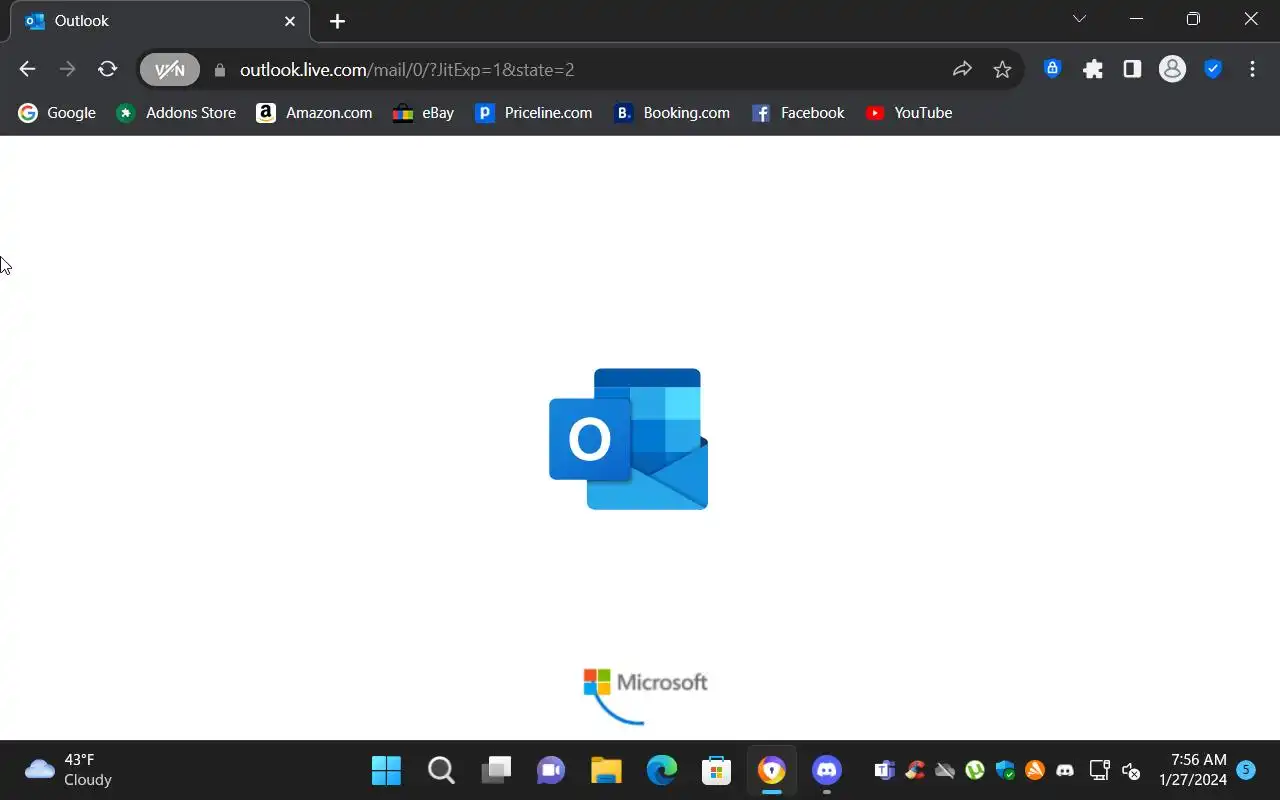Close the Outlook tab
Screen dimensions: 1280x800
coord(290,21)
